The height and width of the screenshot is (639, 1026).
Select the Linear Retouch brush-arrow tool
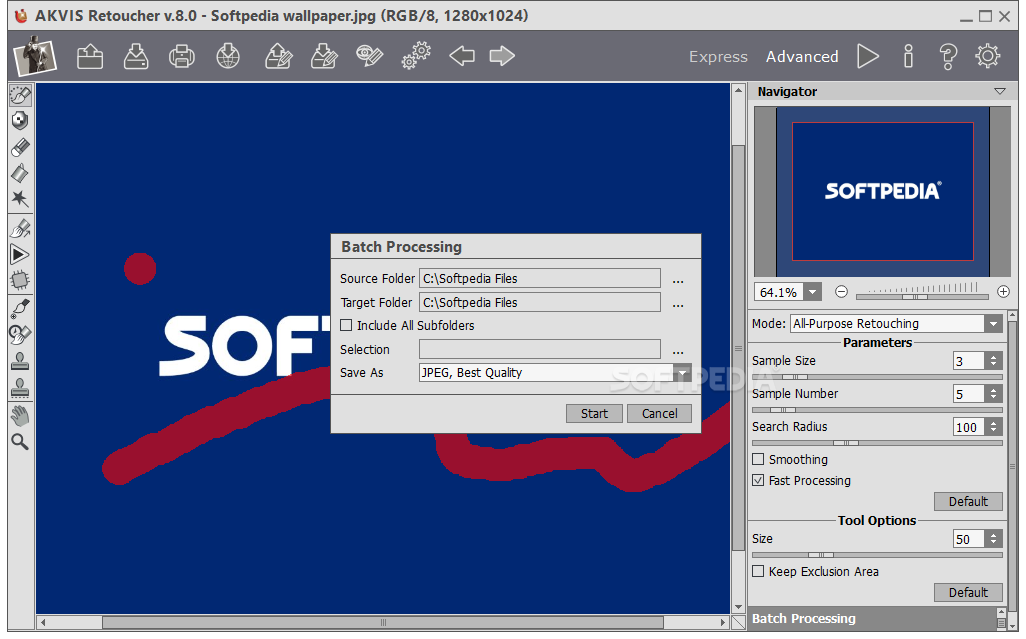(20, 228)
